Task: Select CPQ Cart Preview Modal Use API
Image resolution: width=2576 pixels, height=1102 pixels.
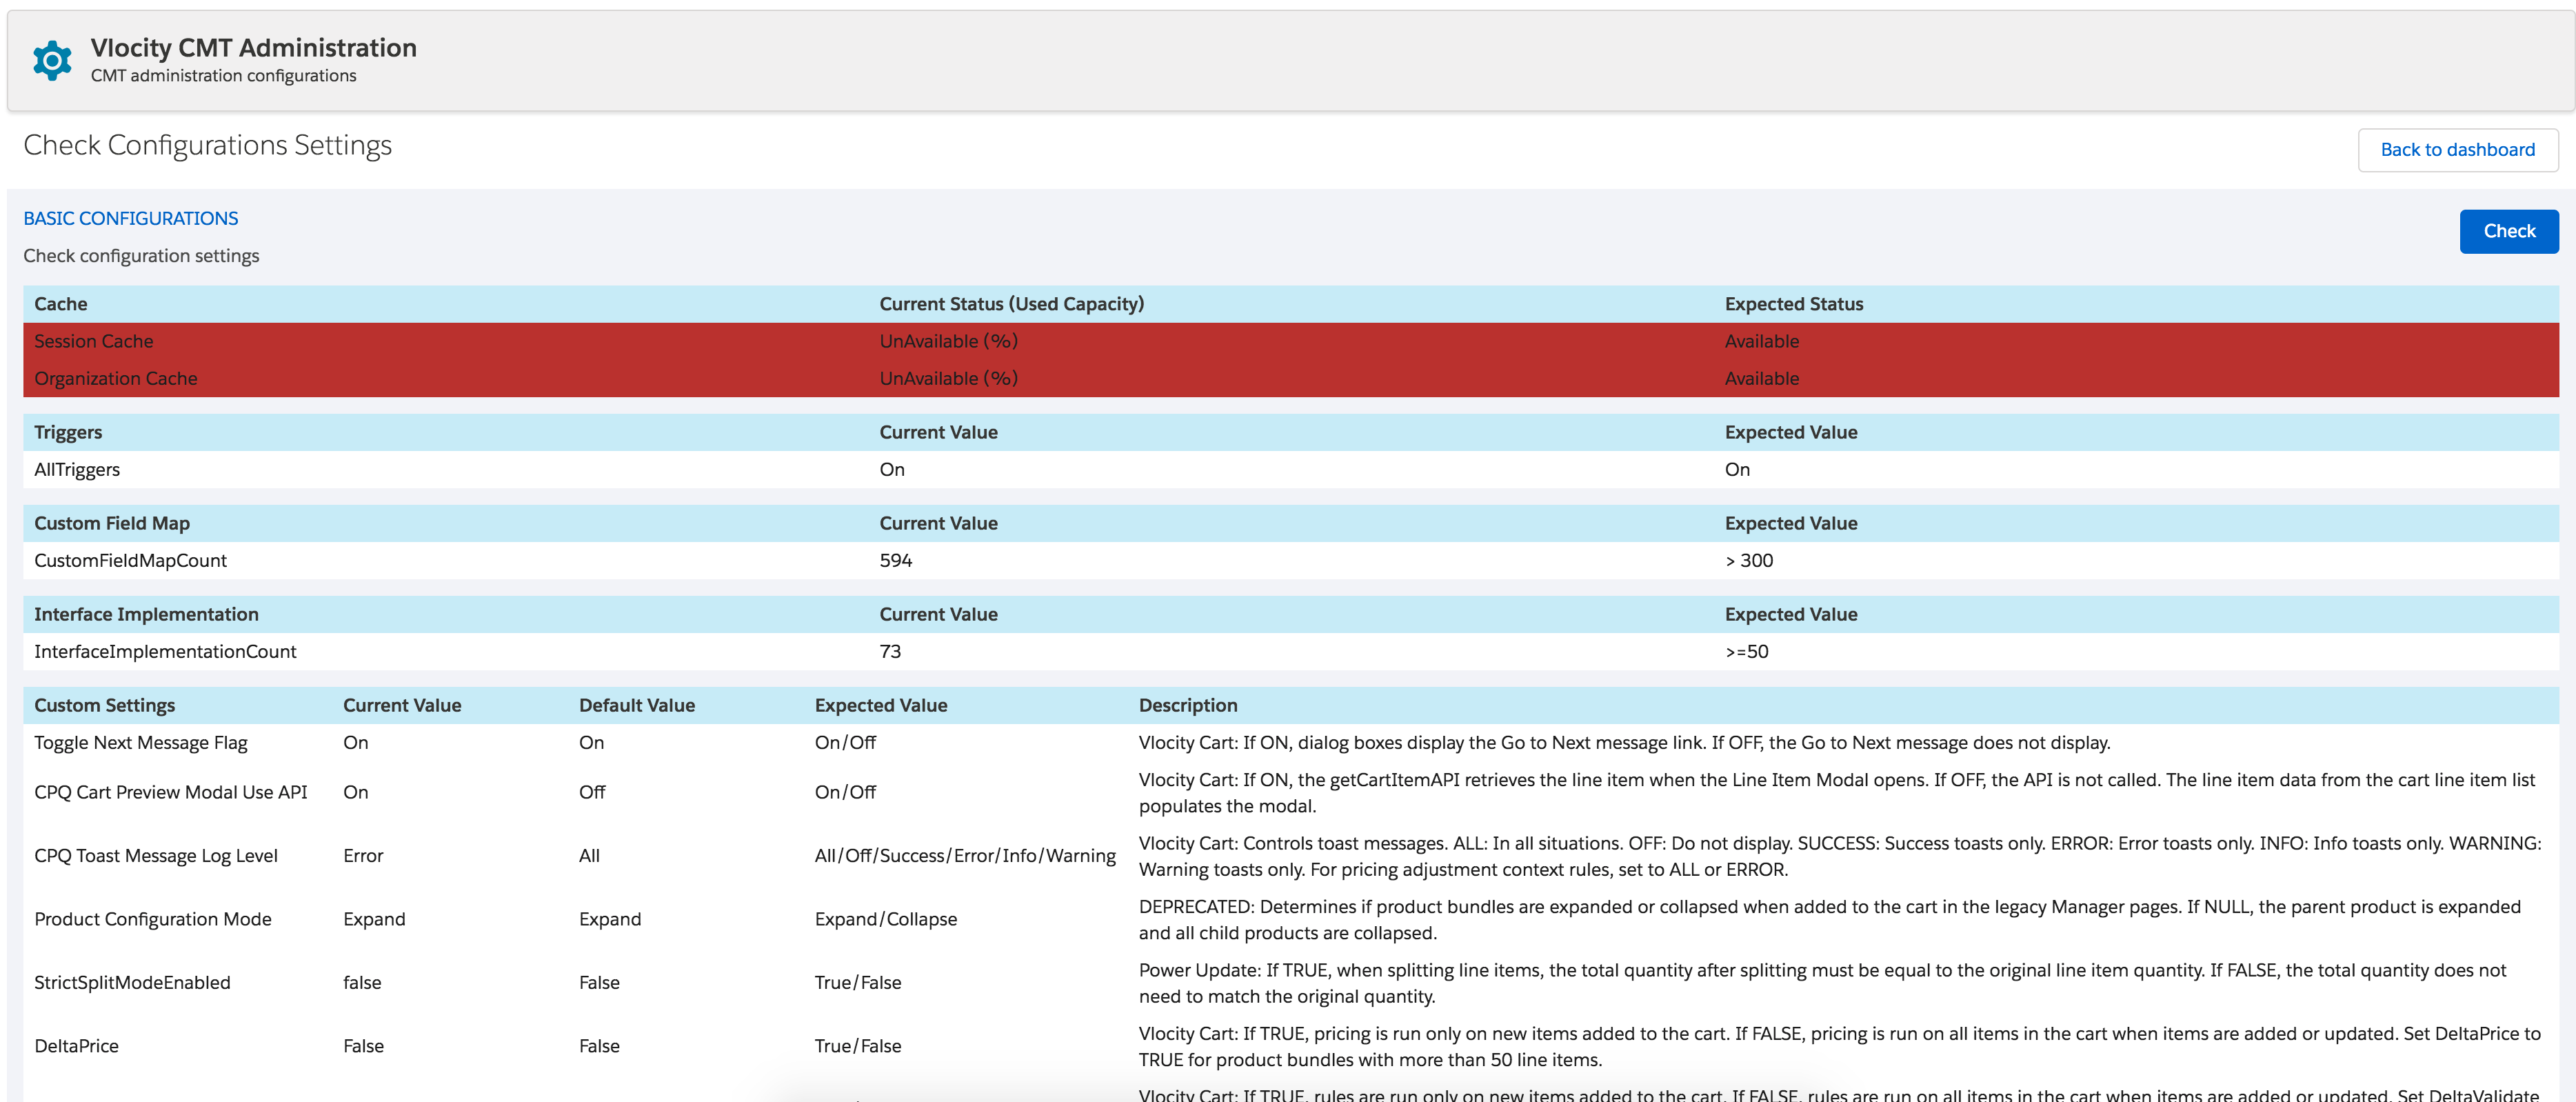Action: click(171, 792)
